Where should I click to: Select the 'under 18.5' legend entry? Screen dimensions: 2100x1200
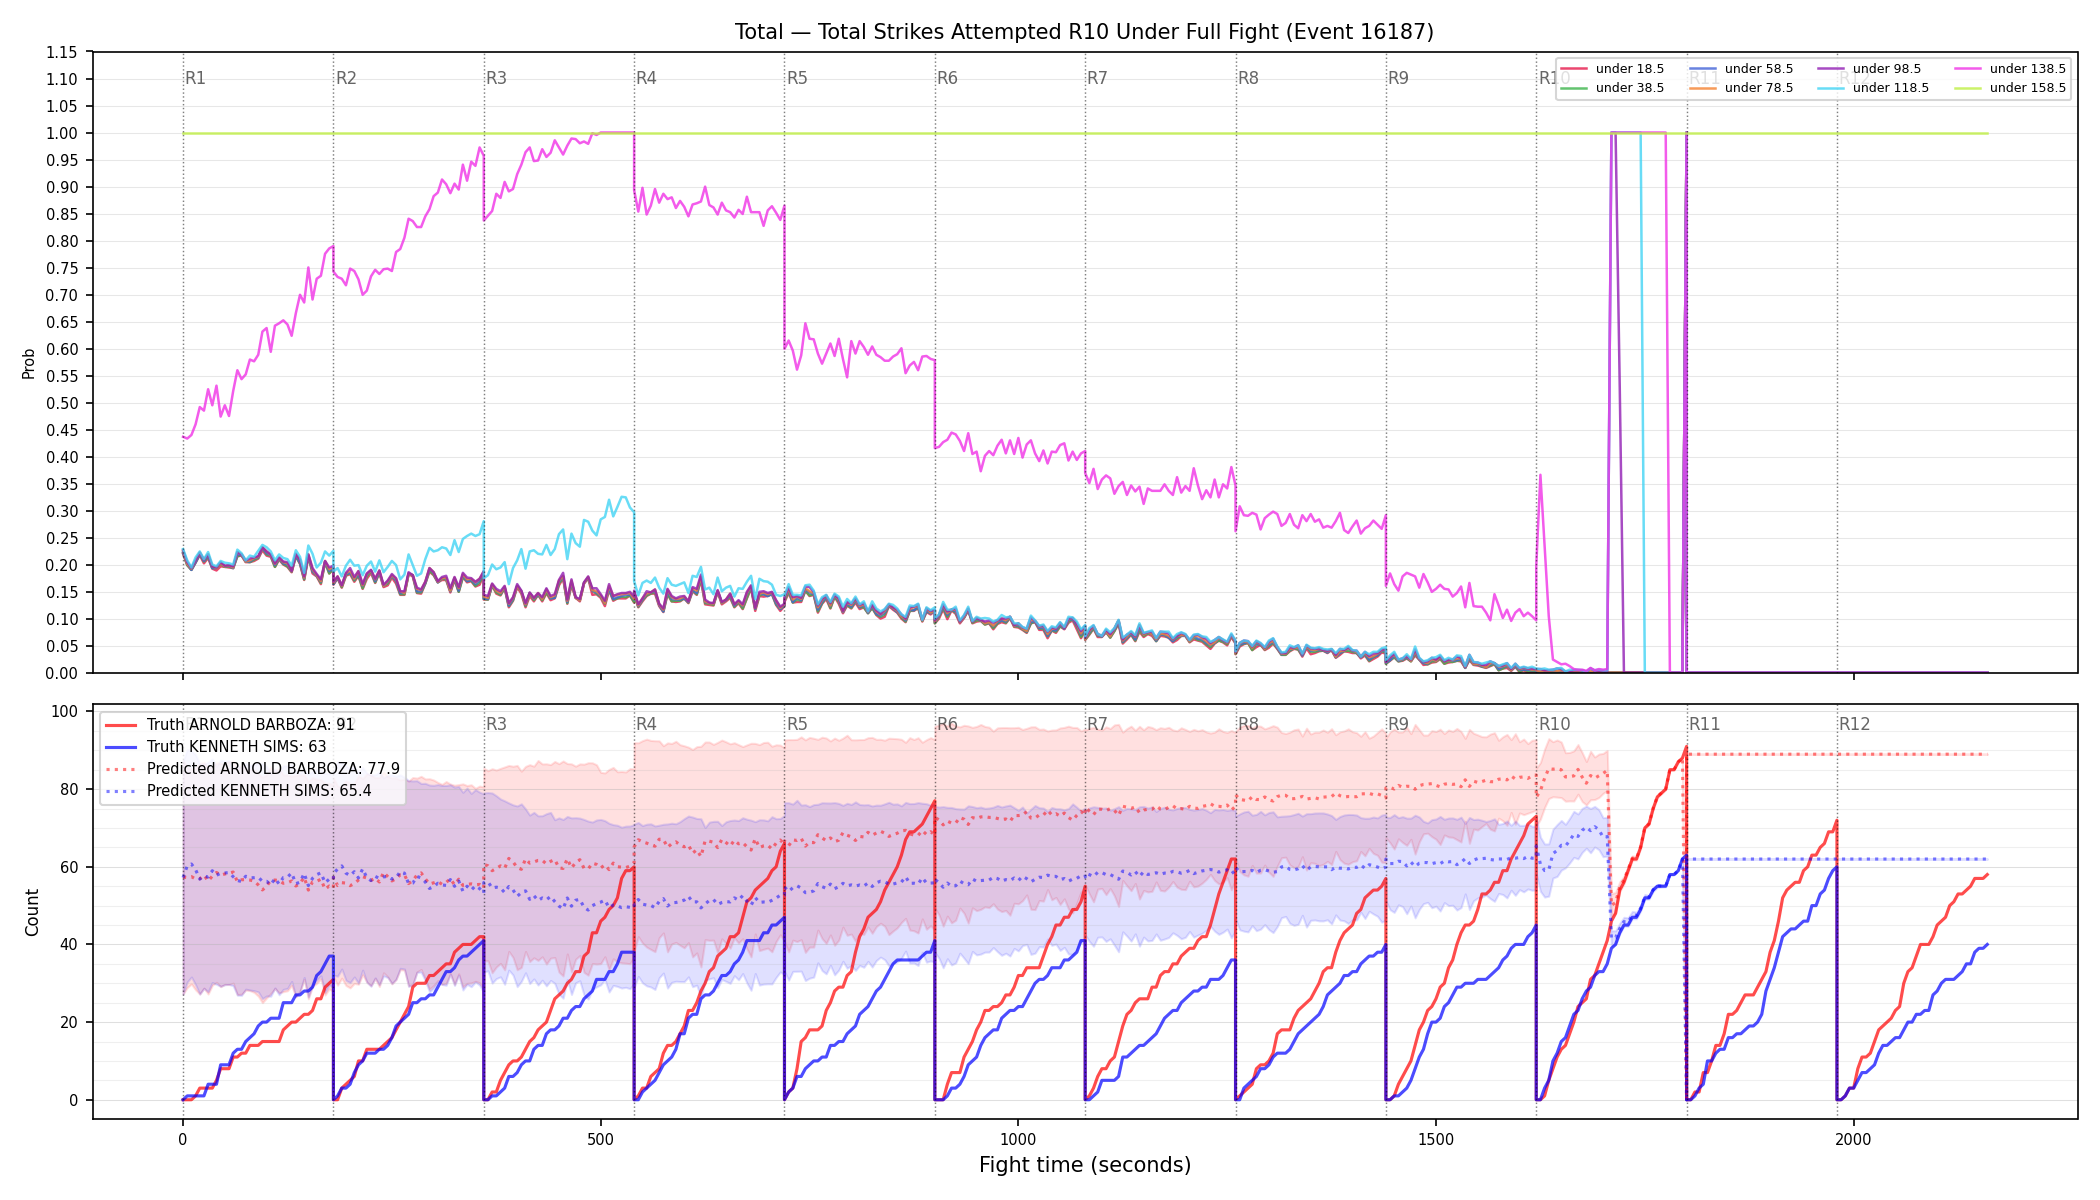coord(1612,69)
